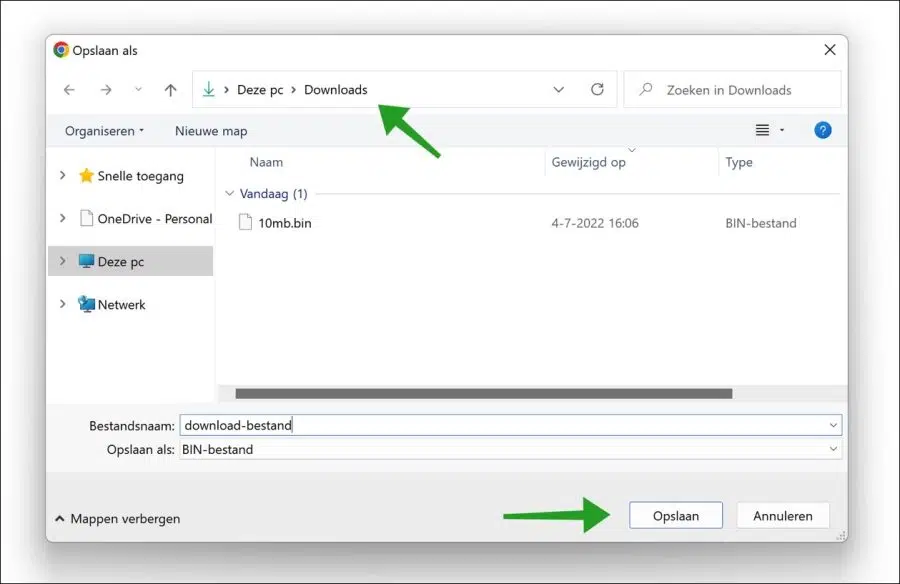This screenshot has height=584, width=900.
Task: Click the OneDrive page icon in sidebar
Action: 86,218
